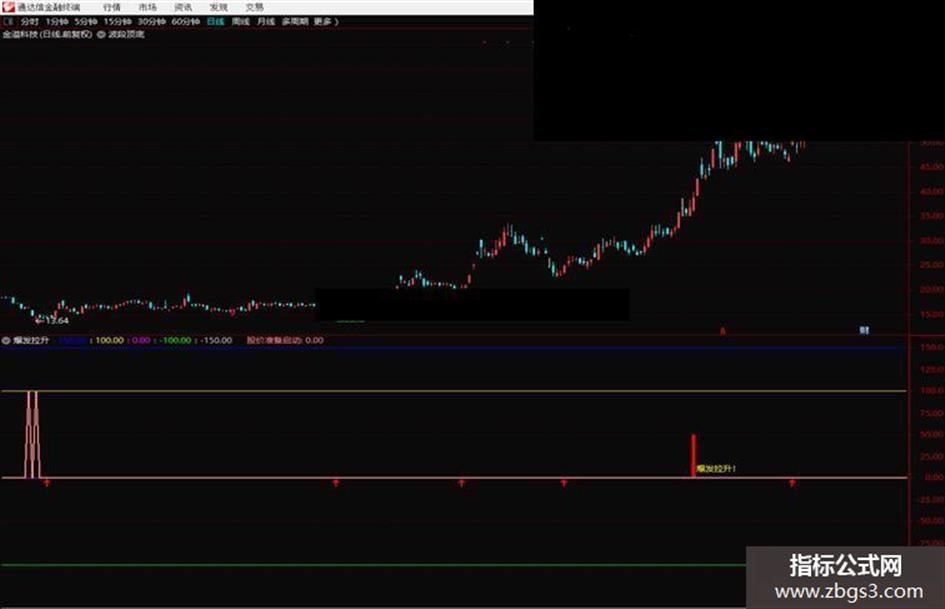This screenshot has width=945, height=609.
Task: Switch to the 15分钟 period
Action: coord(117,22)
